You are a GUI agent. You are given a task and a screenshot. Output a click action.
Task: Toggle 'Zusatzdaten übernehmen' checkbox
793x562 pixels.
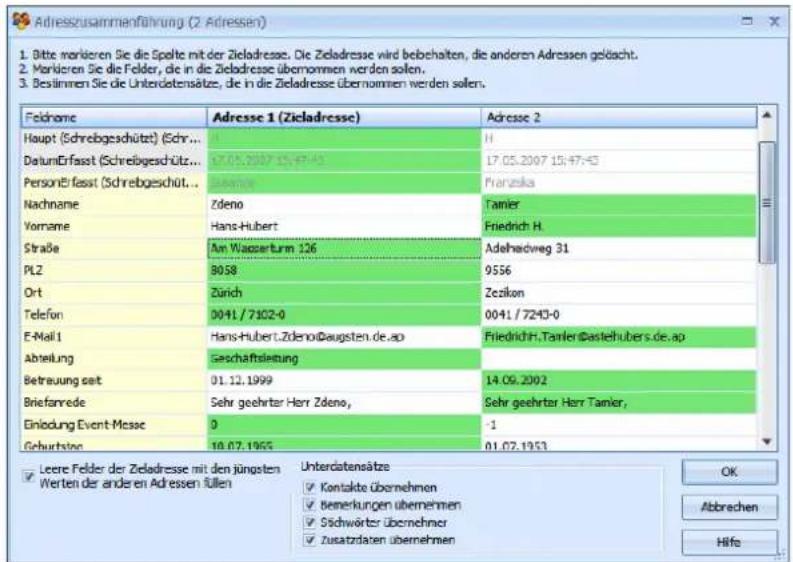pyautogui.click(x=310, y=540)
